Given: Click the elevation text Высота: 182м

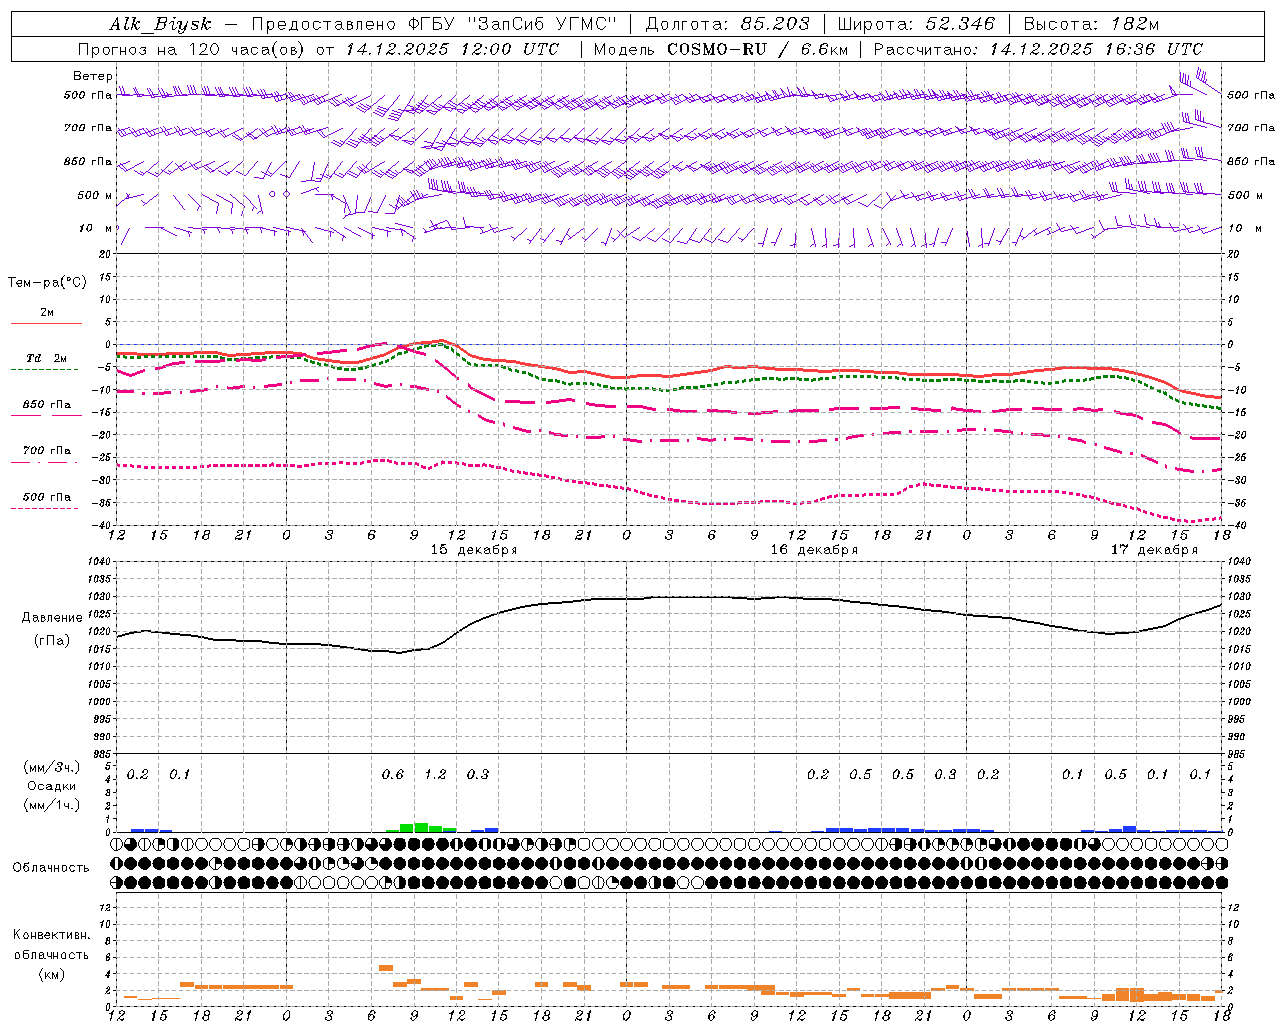Looking at the screenshot, I should coord(1091,24).
